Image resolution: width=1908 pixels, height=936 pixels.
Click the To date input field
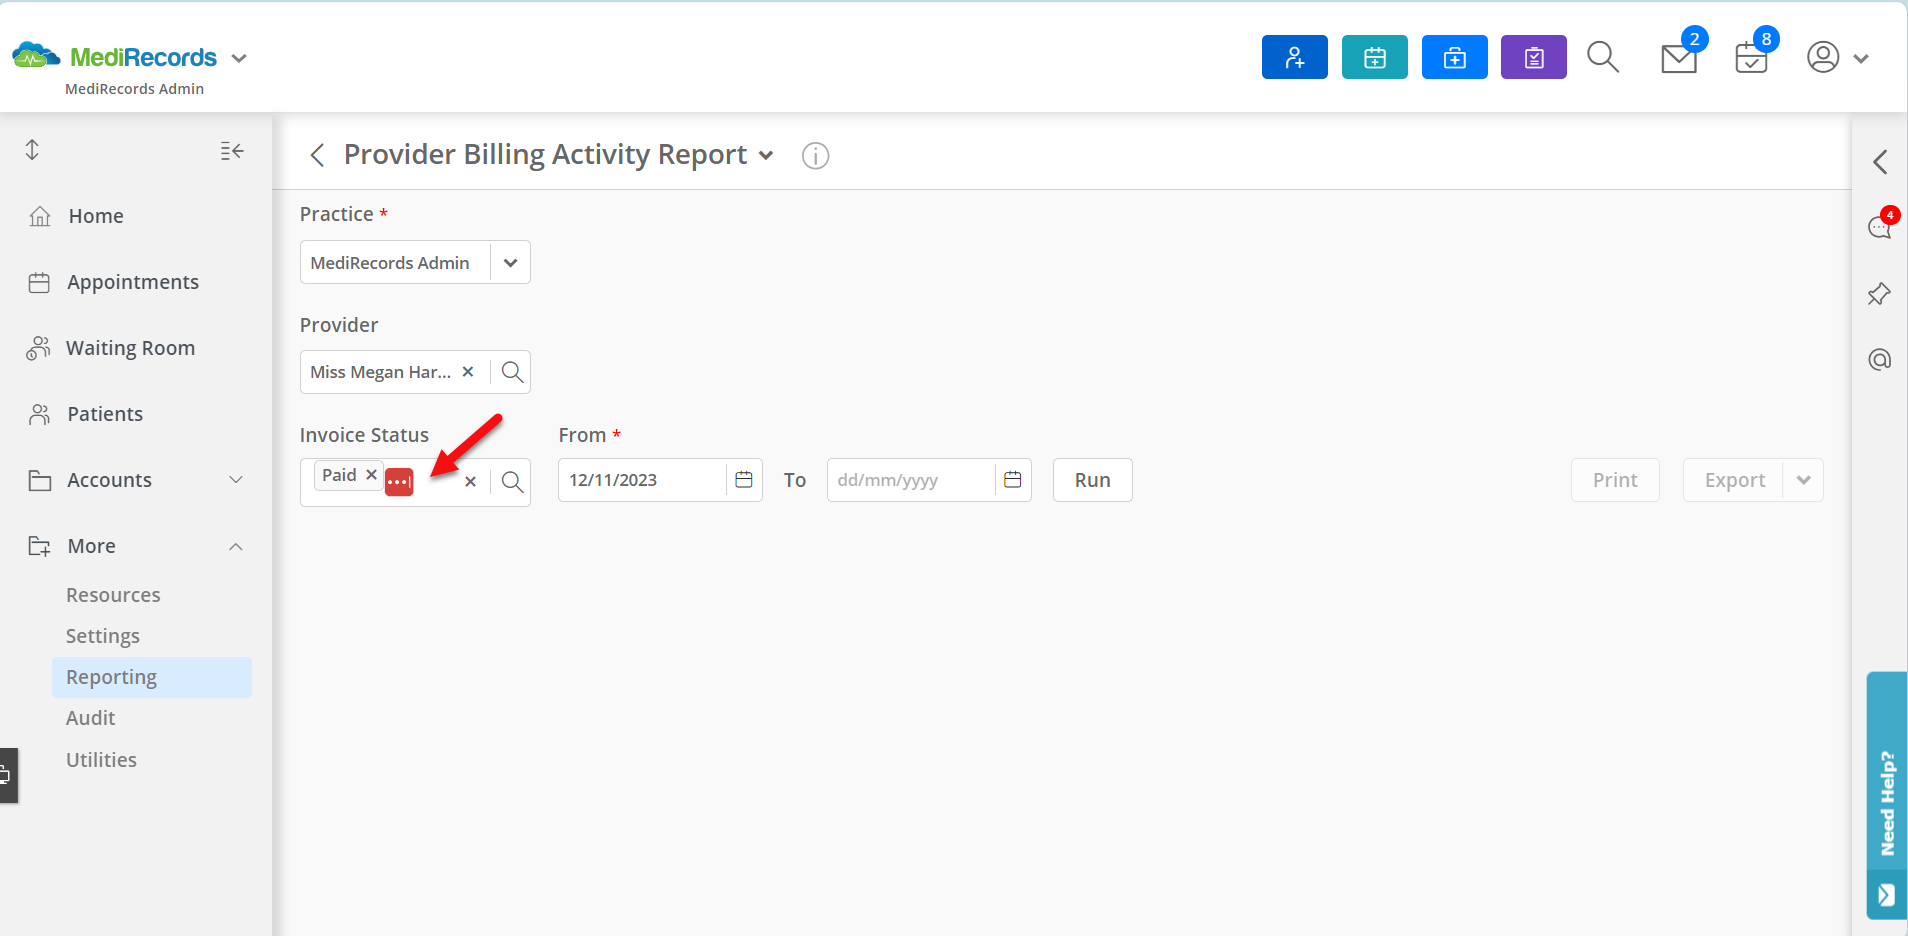tap(910, 480)
